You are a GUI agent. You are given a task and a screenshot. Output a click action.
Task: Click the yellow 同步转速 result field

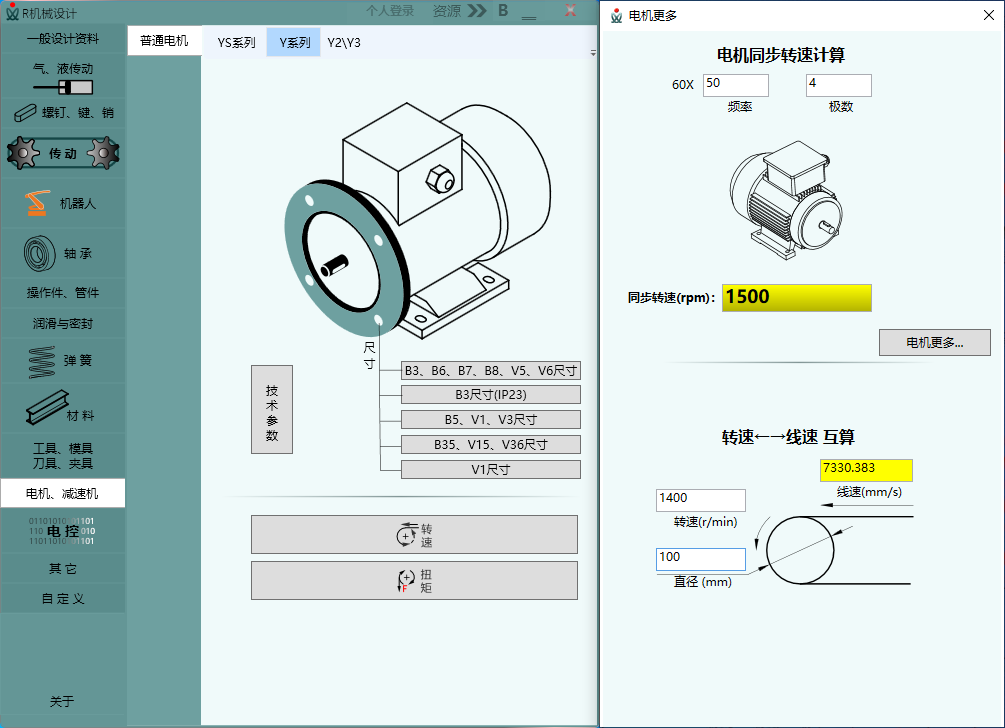(797, 298)
